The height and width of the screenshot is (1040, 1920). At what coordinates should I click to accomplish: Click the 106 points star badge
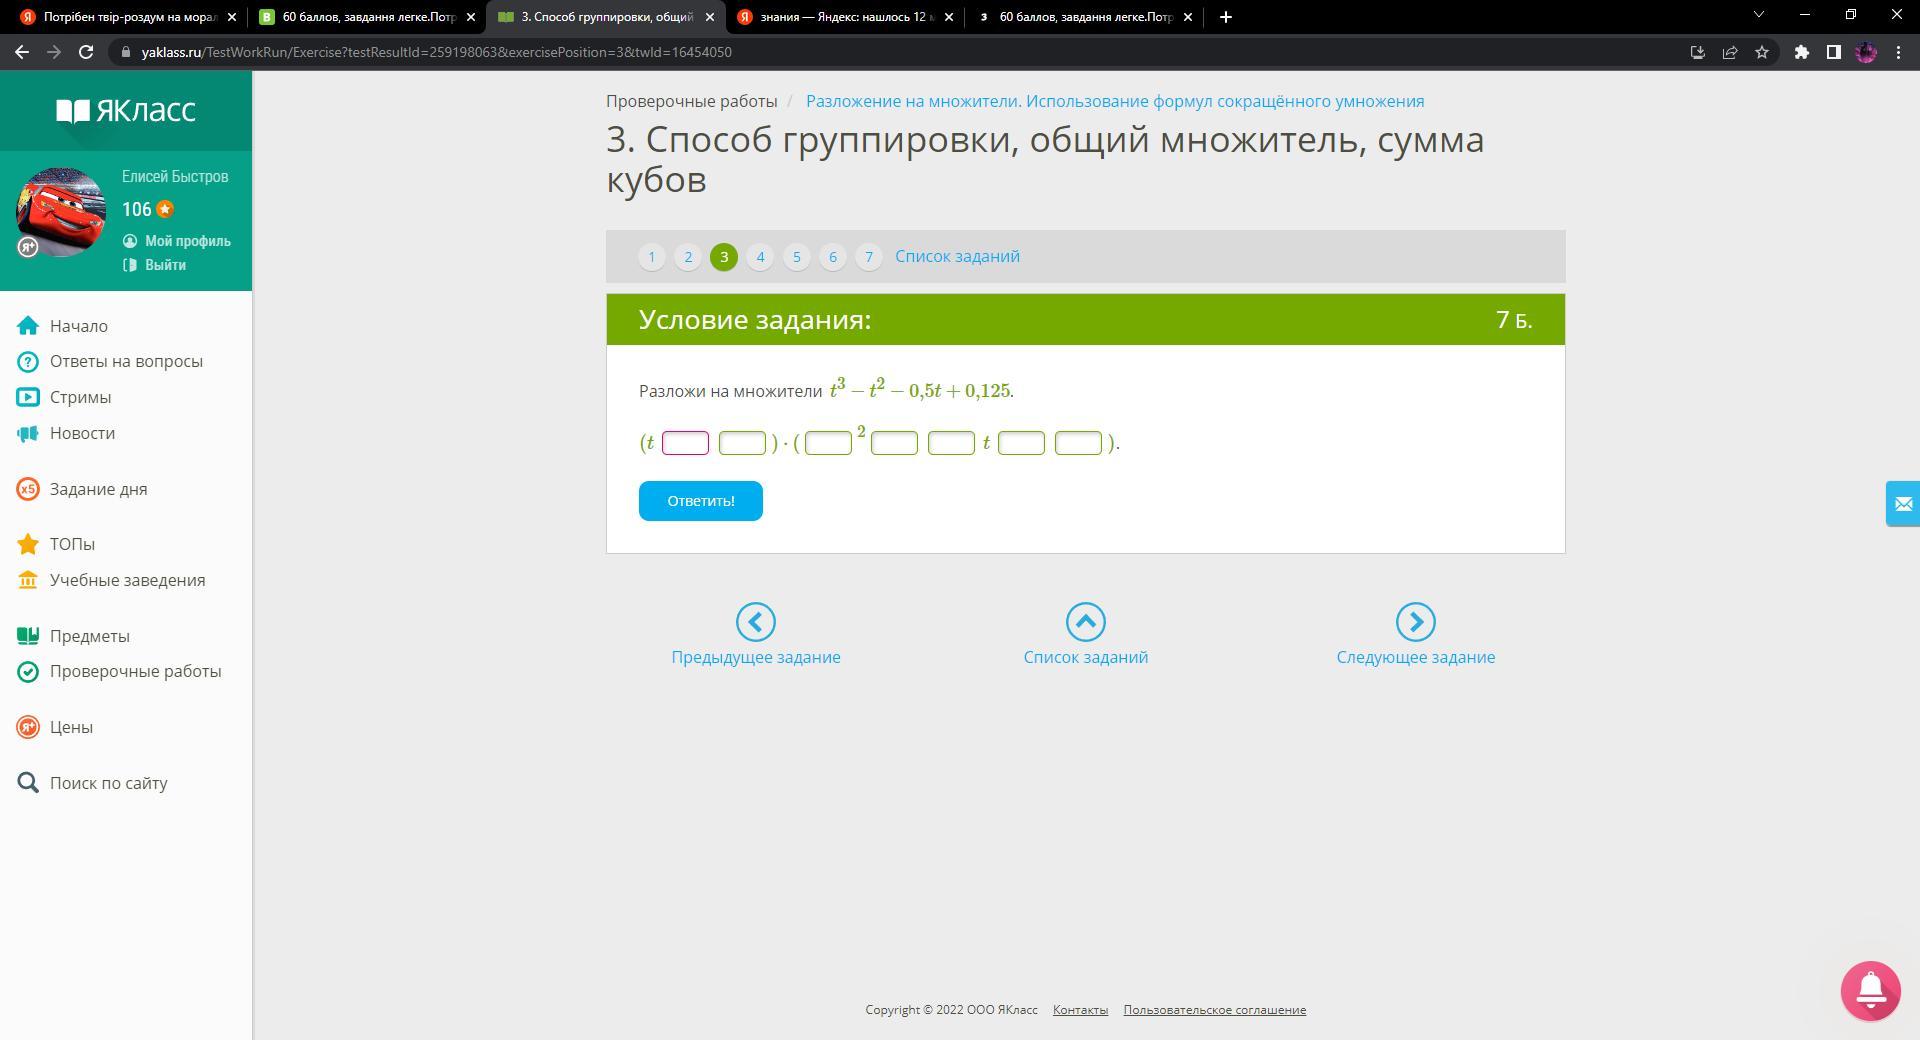164,209
